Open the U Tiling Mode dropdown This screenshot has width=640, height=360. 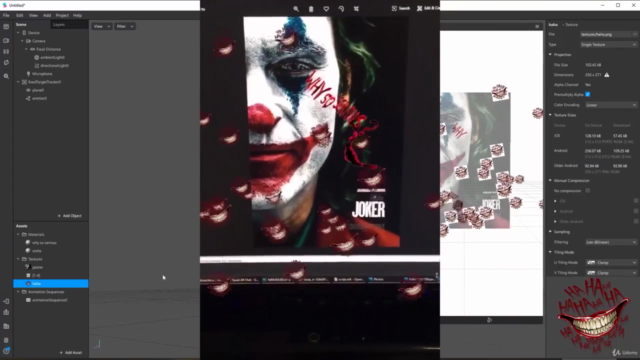pyautogui.click(x=611, y=262)
